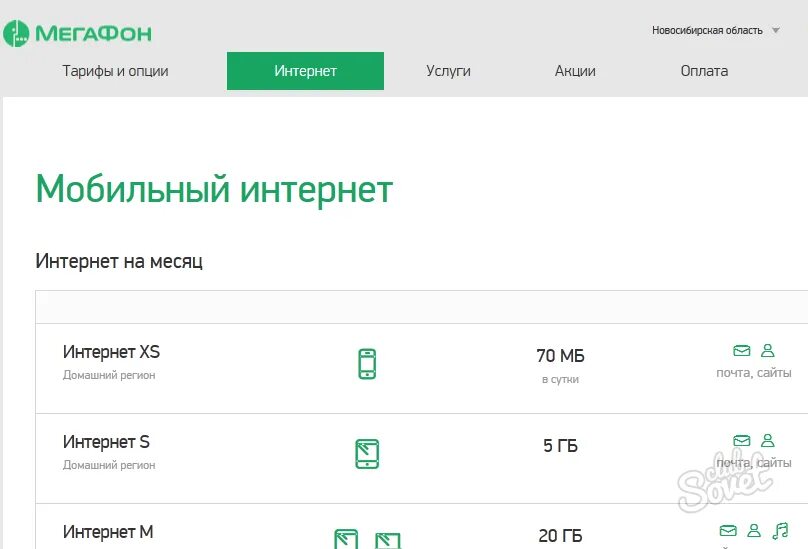Click the tablet icon in Интернет S row

[367, 454]
